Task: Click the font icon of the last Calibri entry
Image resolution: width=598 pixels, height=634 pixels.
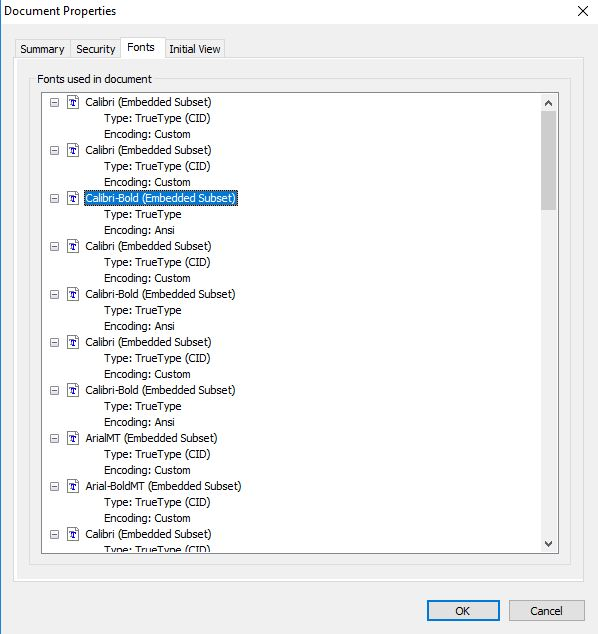Action: coord(73,535)
